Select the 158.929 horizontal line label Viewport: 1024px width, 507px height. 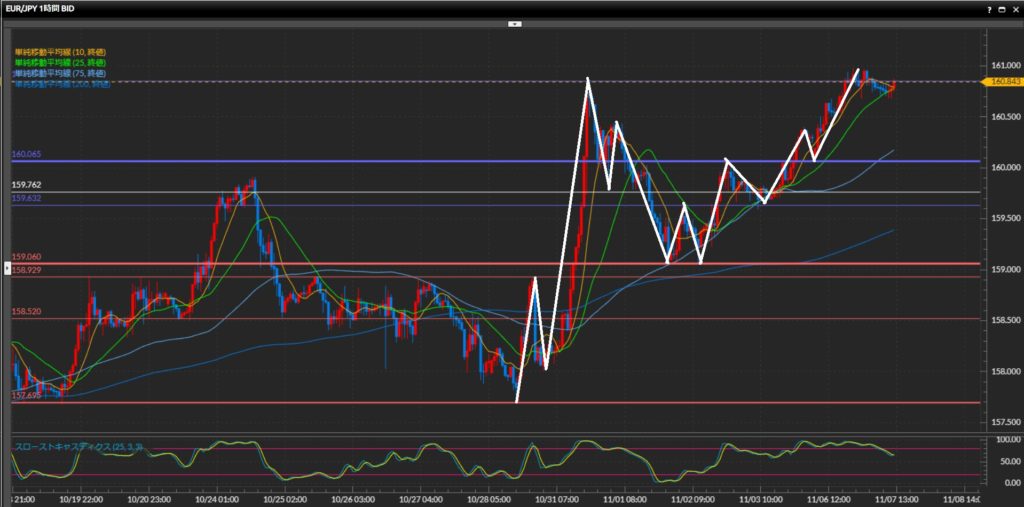(x=26, y=270)
